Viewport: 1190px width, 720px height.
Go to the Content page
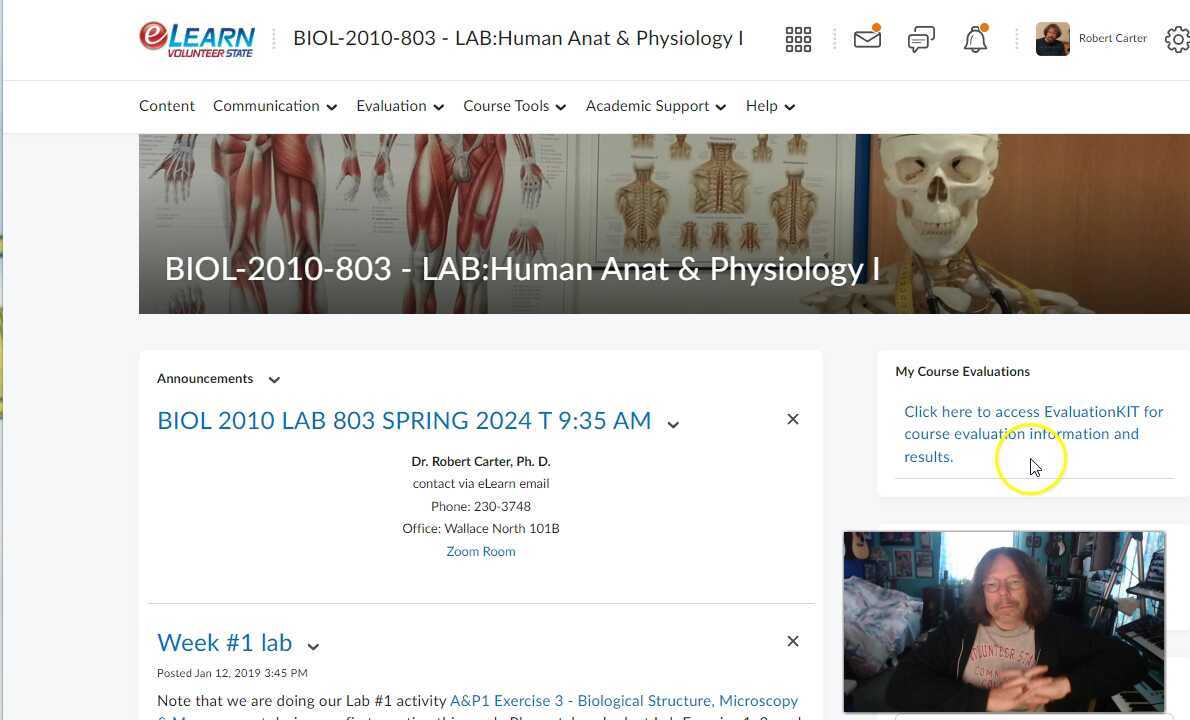(167, 106)
